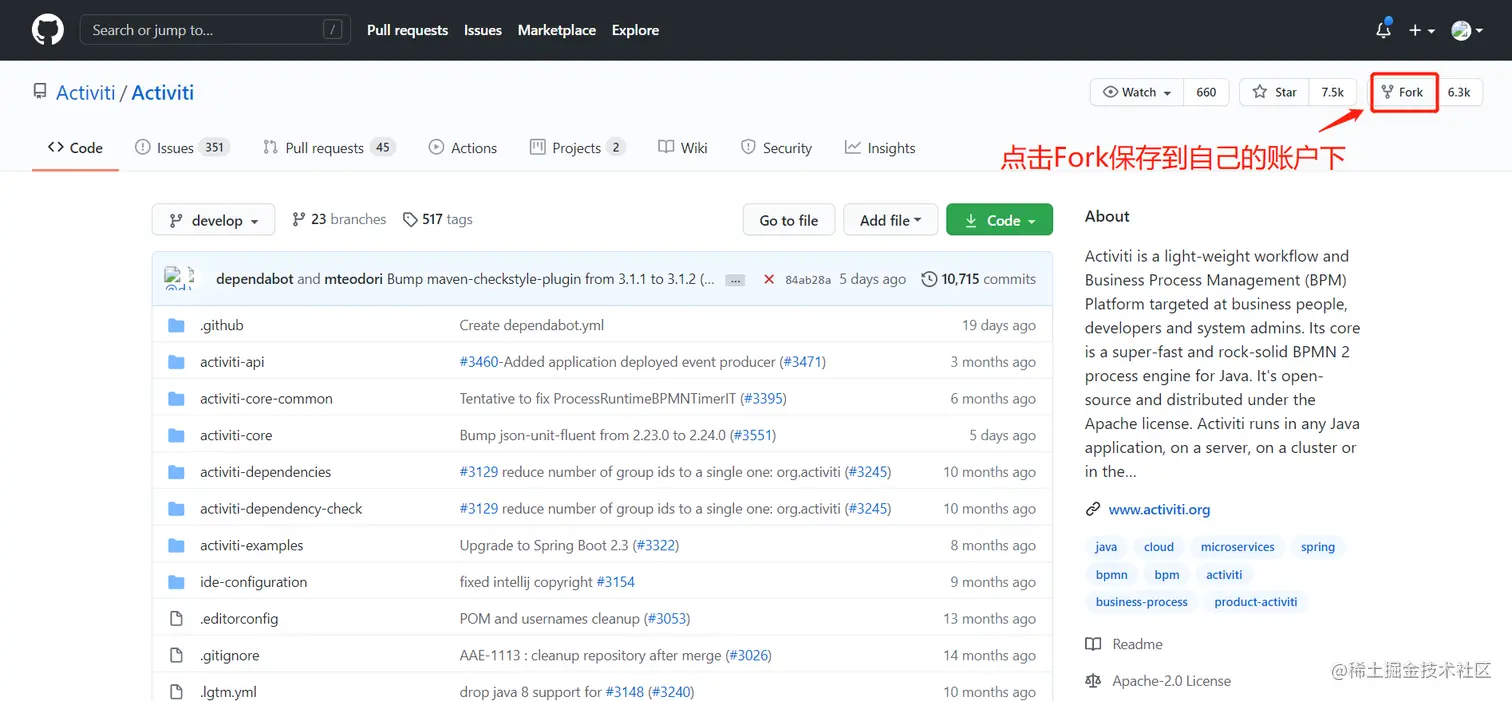Open the Add file dropdown
The width and height of the screenshot is (1512, 701).
point(890,220)
